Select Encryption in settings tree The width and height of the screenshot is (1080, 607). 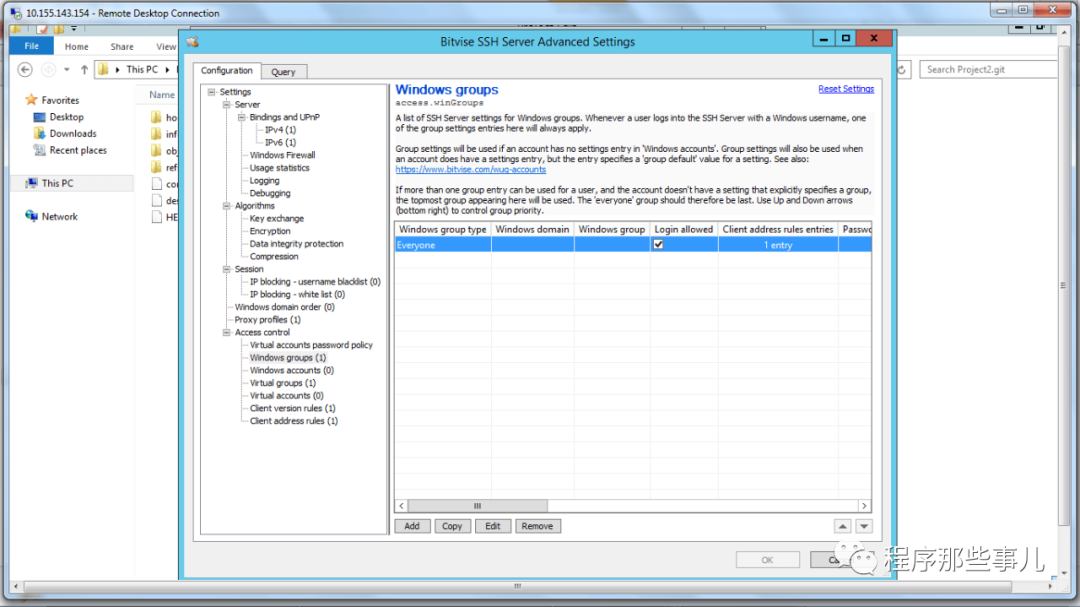[x=270, y=232]
